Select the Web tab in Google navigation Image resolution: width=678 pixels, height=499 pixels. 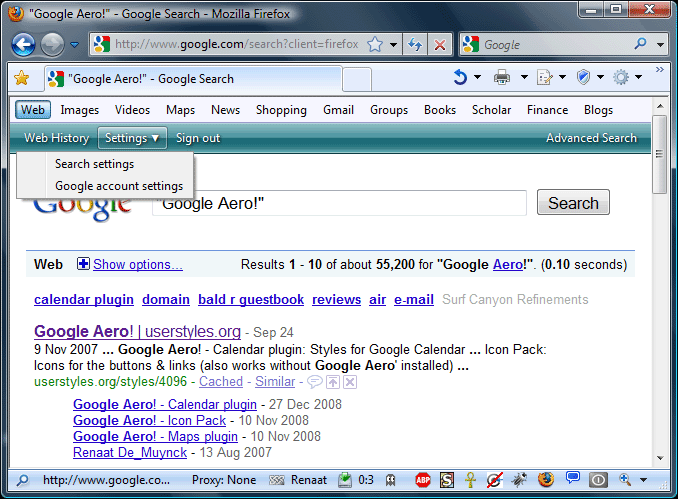33,110
